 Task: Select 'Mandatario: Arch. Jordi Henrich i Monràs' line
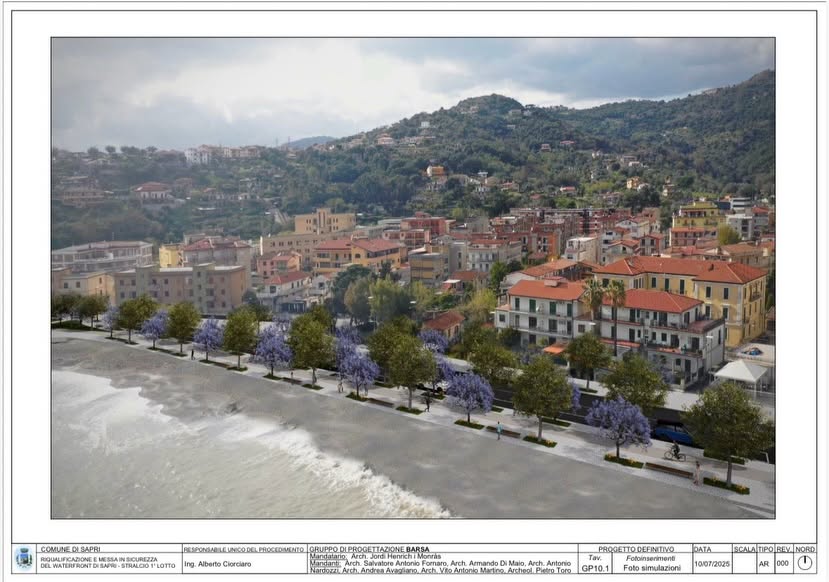tap(375, 556)
